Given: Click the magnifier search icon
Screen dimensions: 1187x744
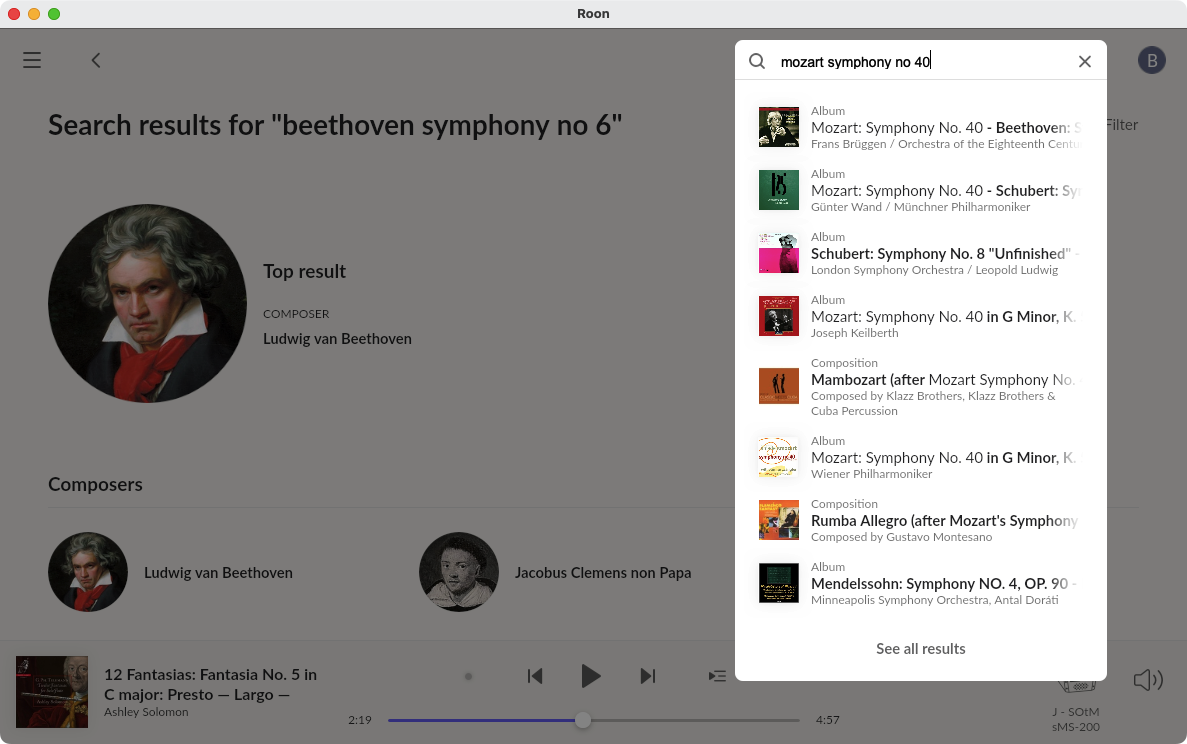Looking at the screenshot, I should tap(757, 61).
